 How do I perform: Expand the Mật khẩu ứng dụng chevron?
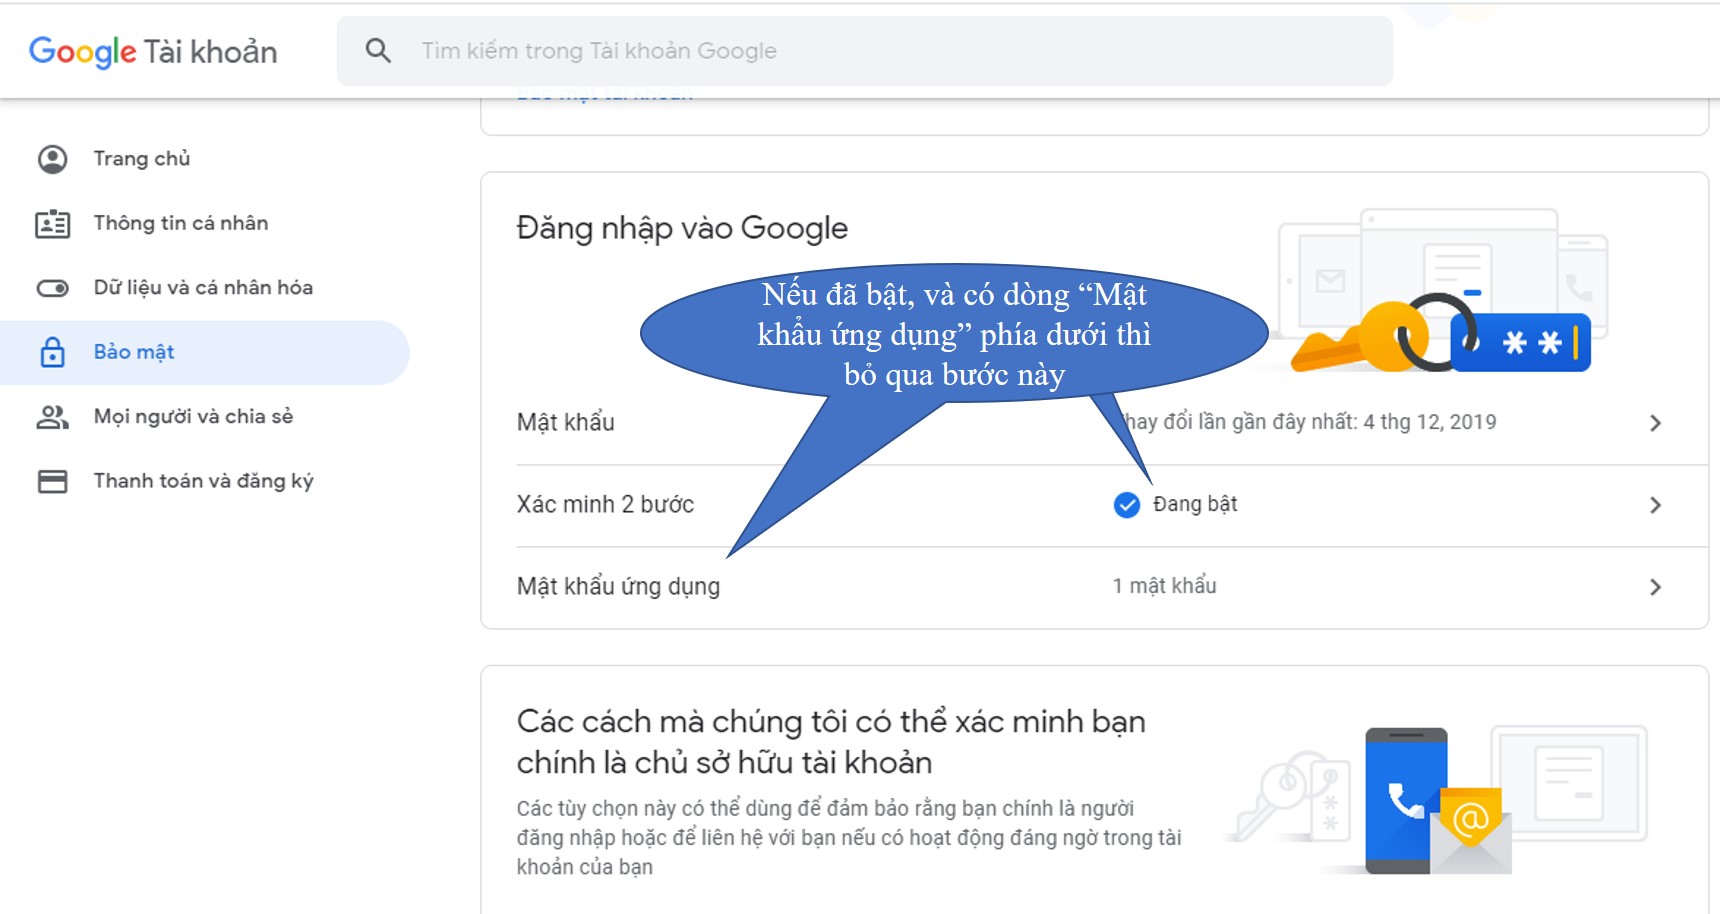[1655, 587]
